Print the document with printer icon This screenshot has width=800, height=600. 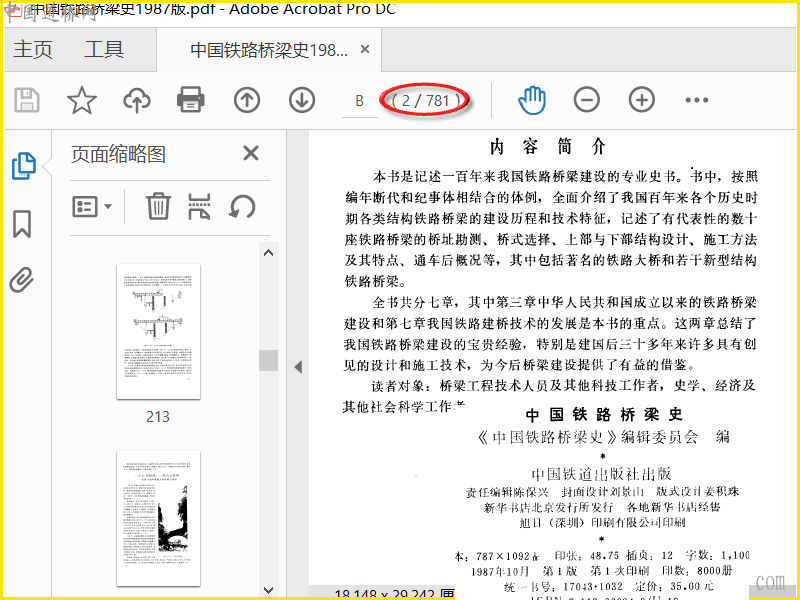point(191,100)
